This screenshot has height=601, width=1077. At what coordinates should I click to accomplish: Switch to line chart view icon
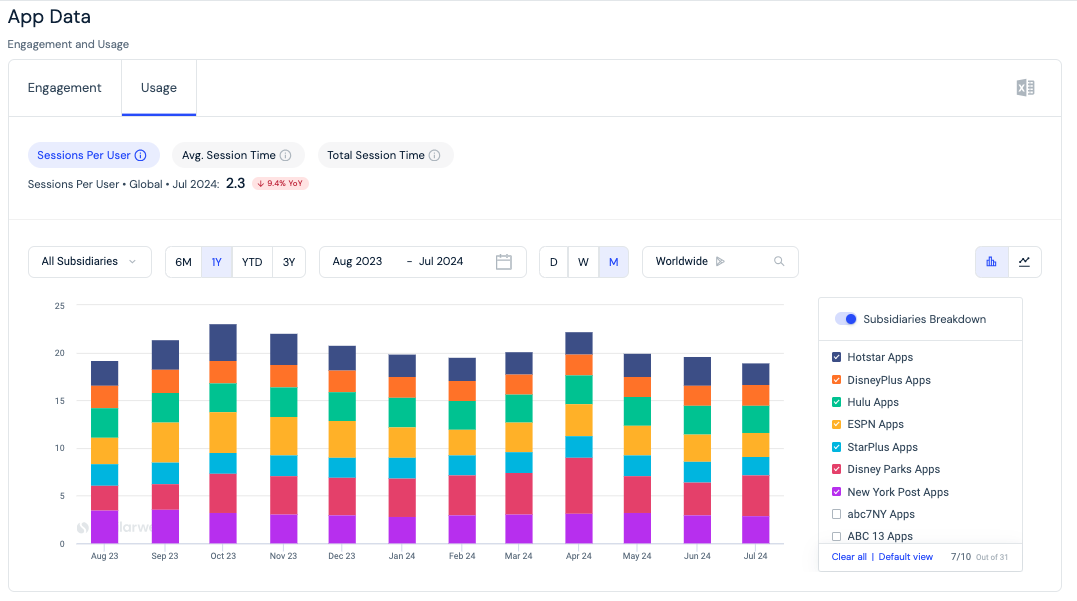pyautogui.click(x=1024, y=262)
